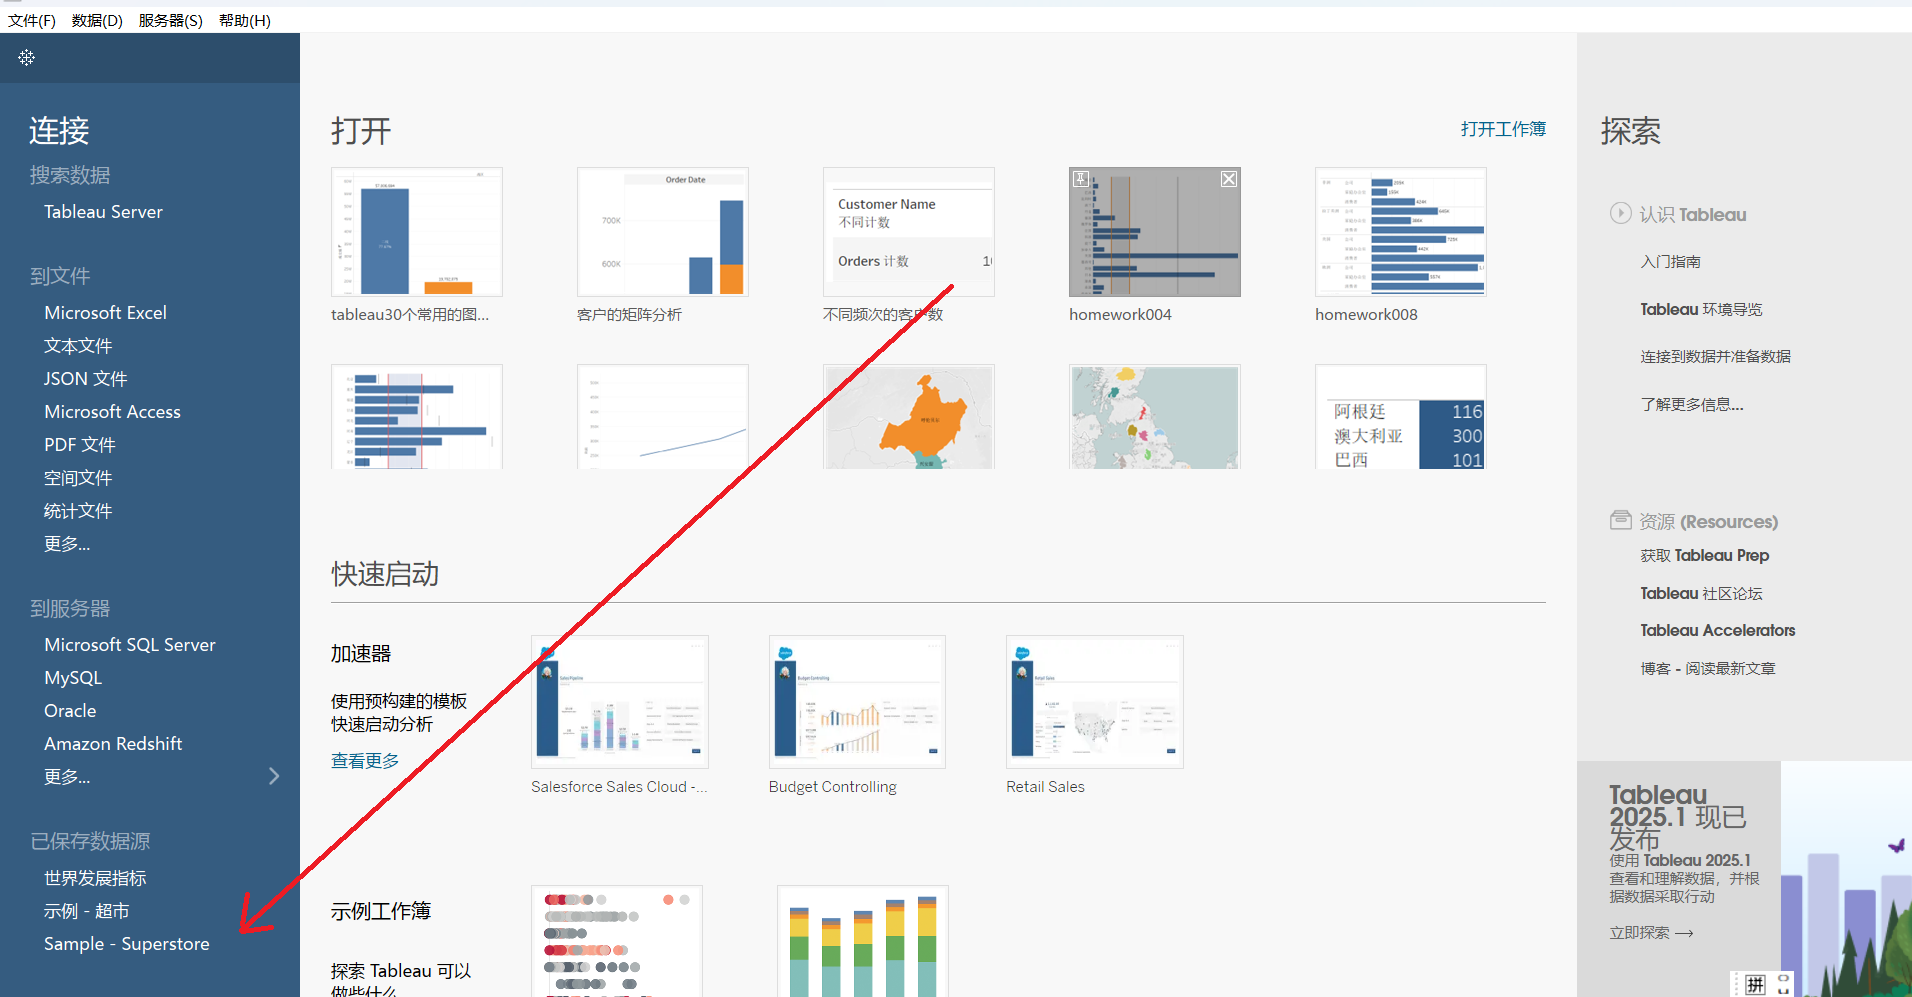Open Tableau 社区论坛 link

[1701, 594]
